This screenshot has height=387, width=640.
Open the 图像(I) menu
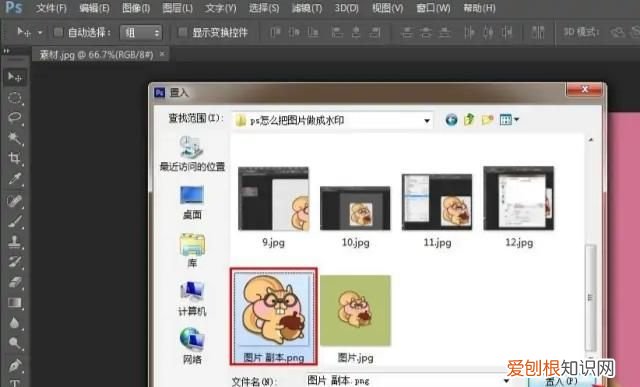136,8
